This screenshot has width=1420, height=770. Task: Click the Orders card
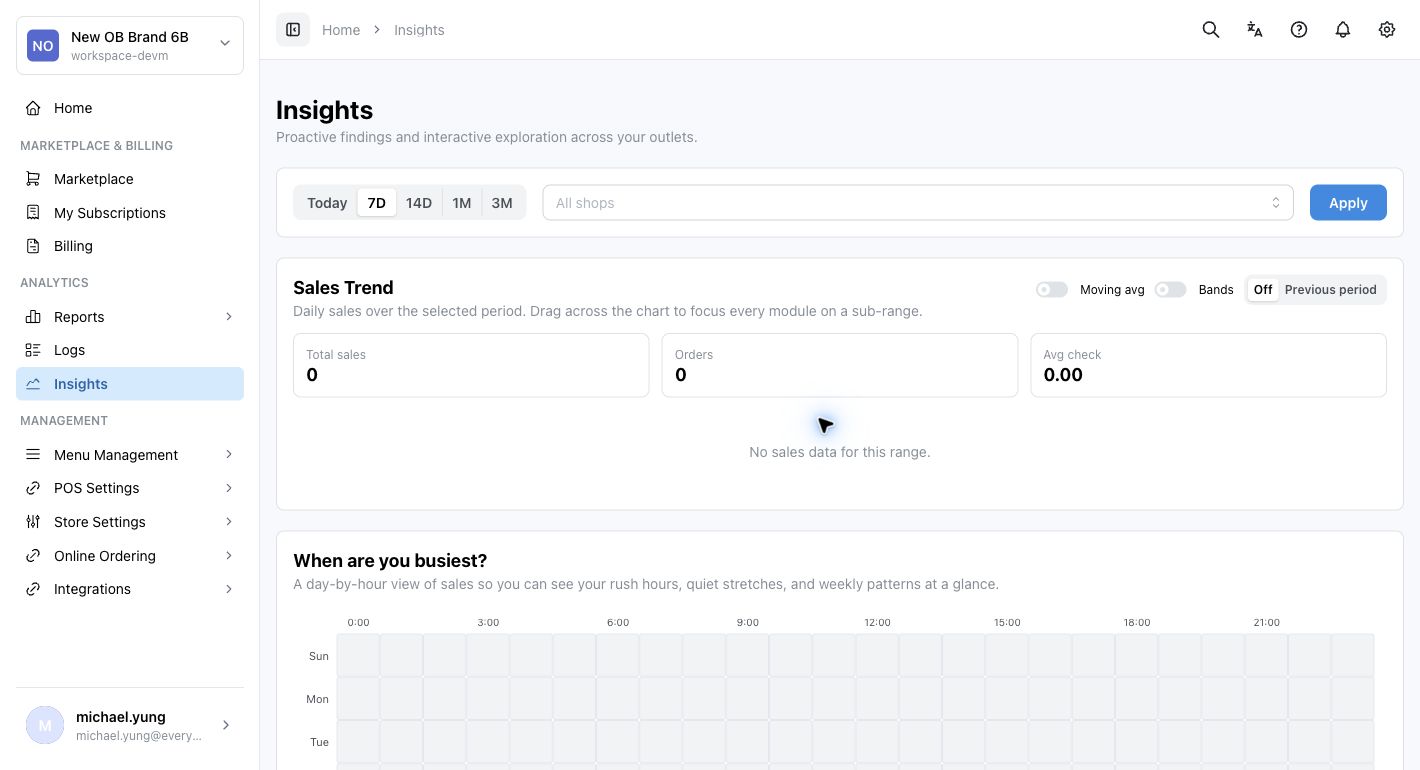pos(840,365)
